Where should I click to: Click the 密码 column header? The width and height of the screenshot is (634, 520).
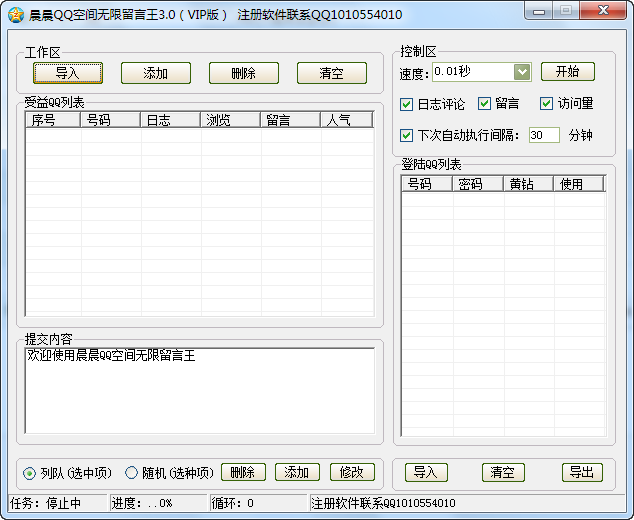coord(478,184)
